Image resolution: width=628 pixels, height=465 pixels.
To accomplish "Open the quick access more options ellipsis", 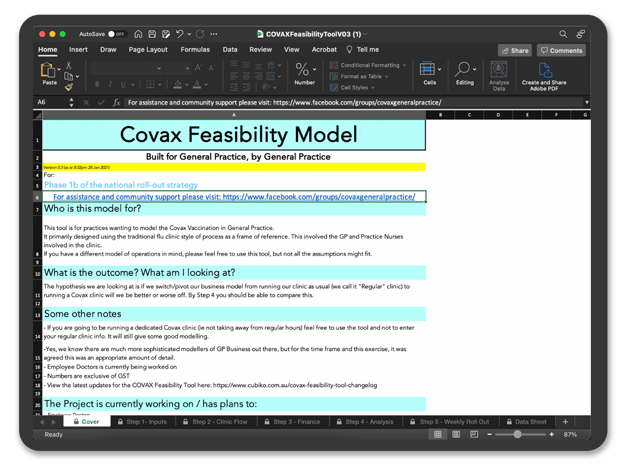I will click(214, 34).
